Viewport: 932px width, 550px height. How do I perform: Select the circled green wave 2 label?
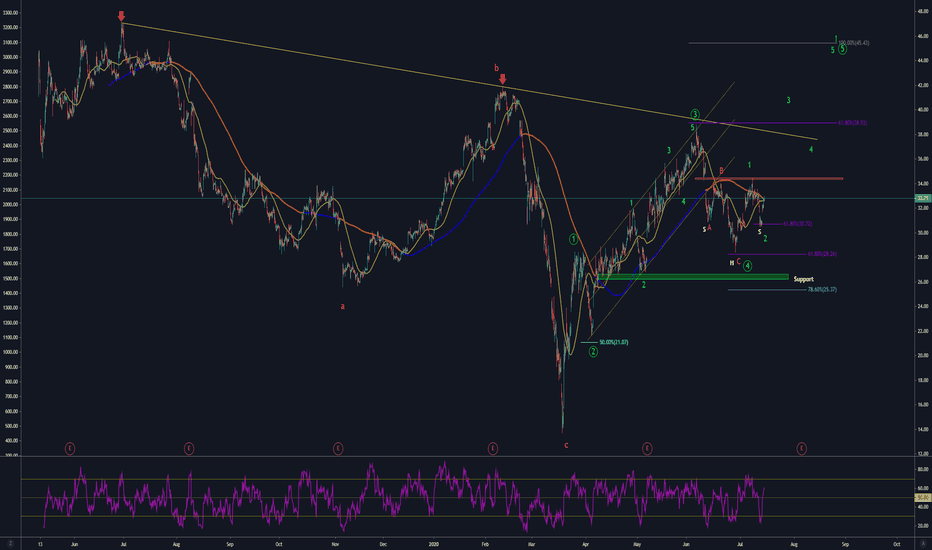pos(593,352)
